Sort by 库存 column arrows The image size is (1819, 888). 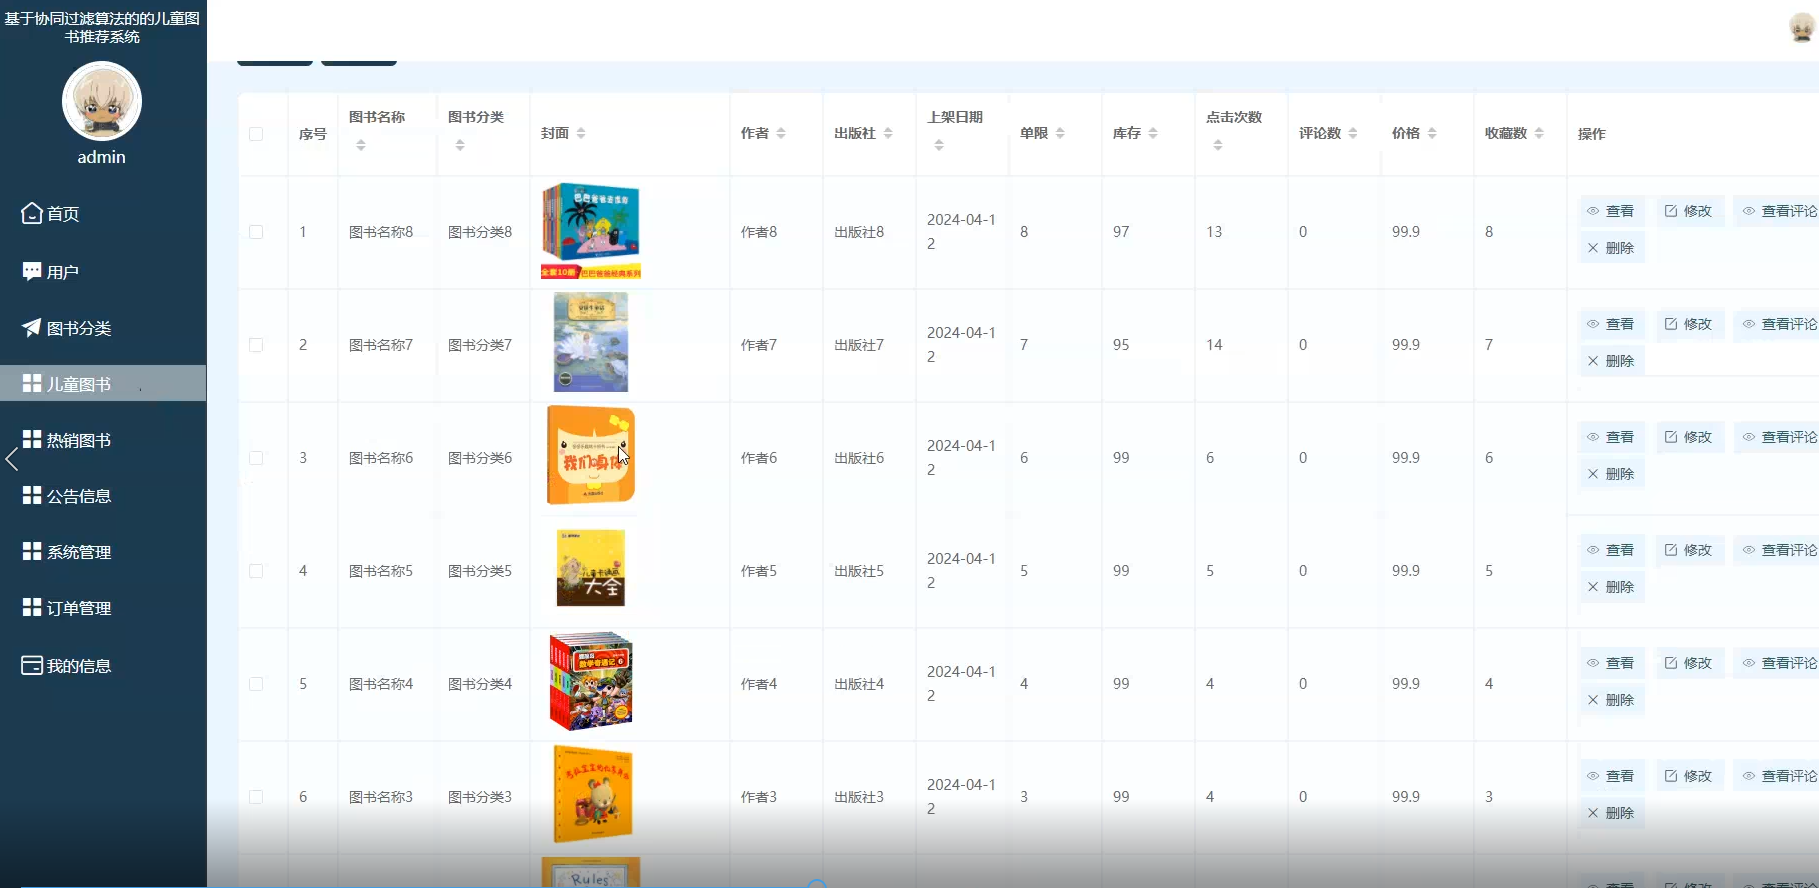click(x=1153, y=133)
